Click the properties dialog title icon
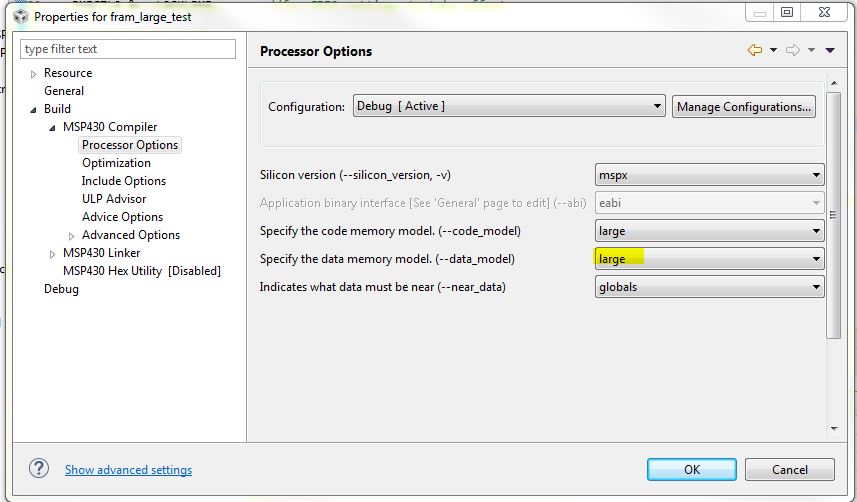Viewport: 857px width, 502px height. pyautogui.click(x=20, y=16)
